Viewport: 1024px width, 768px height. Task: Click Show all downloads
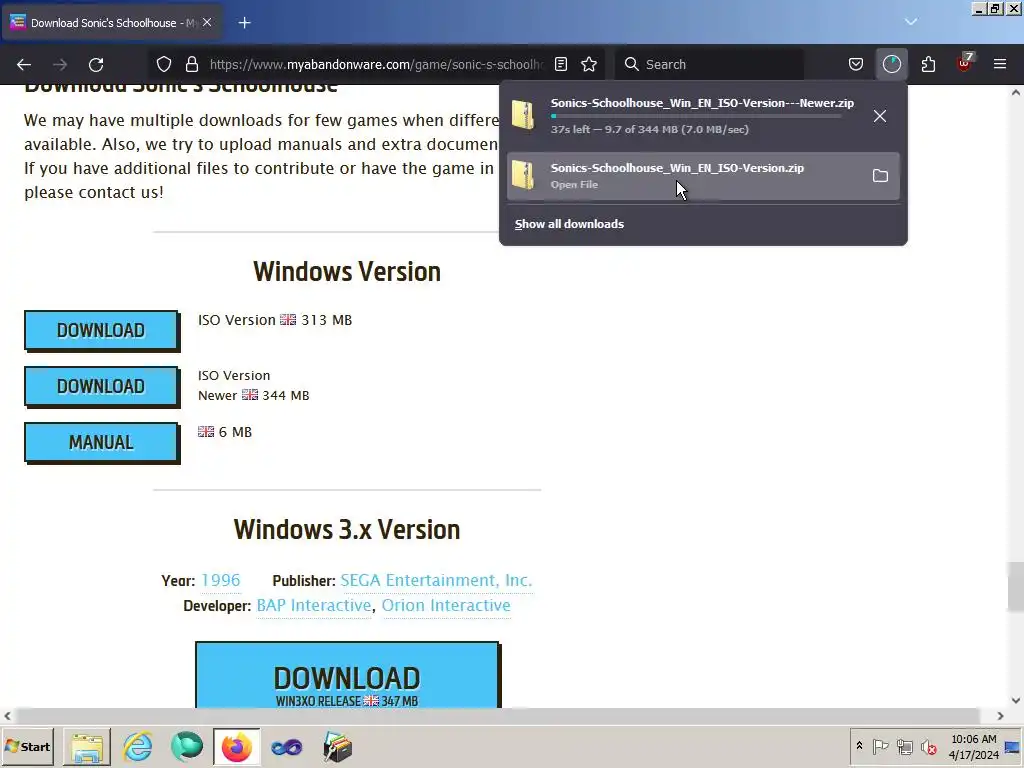click(x=569, y=224)
